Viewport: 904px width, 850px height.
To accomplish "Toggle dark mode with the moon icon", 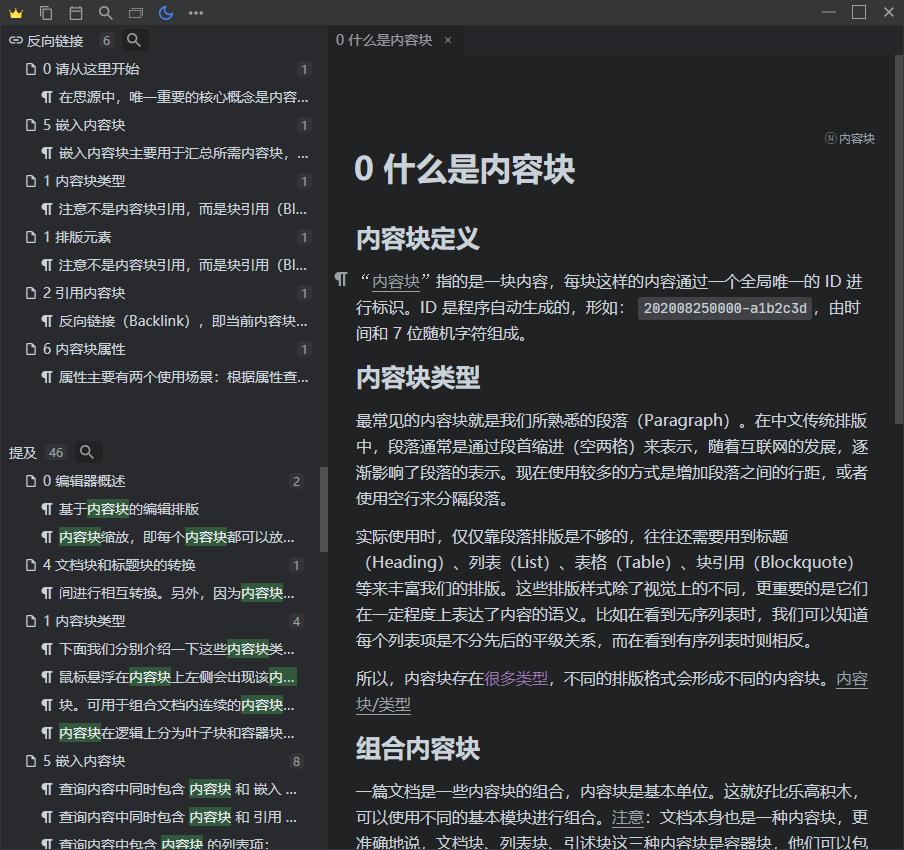I will [x=164, y=13].
